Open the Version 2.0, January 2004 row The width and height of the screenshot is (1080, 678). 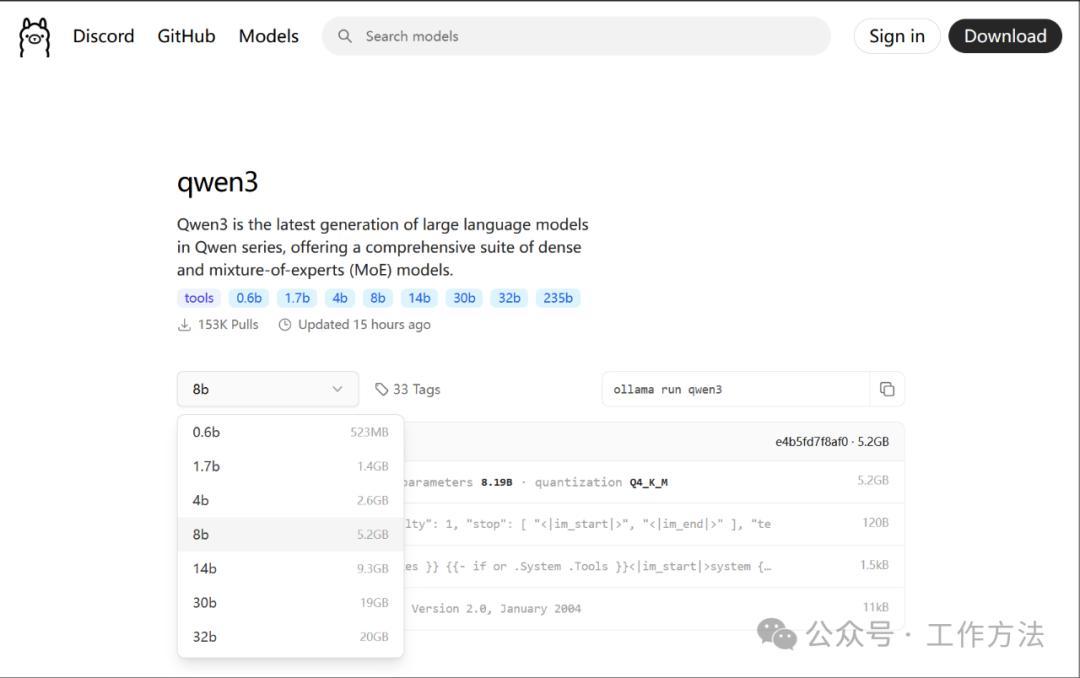pos(654,608)
